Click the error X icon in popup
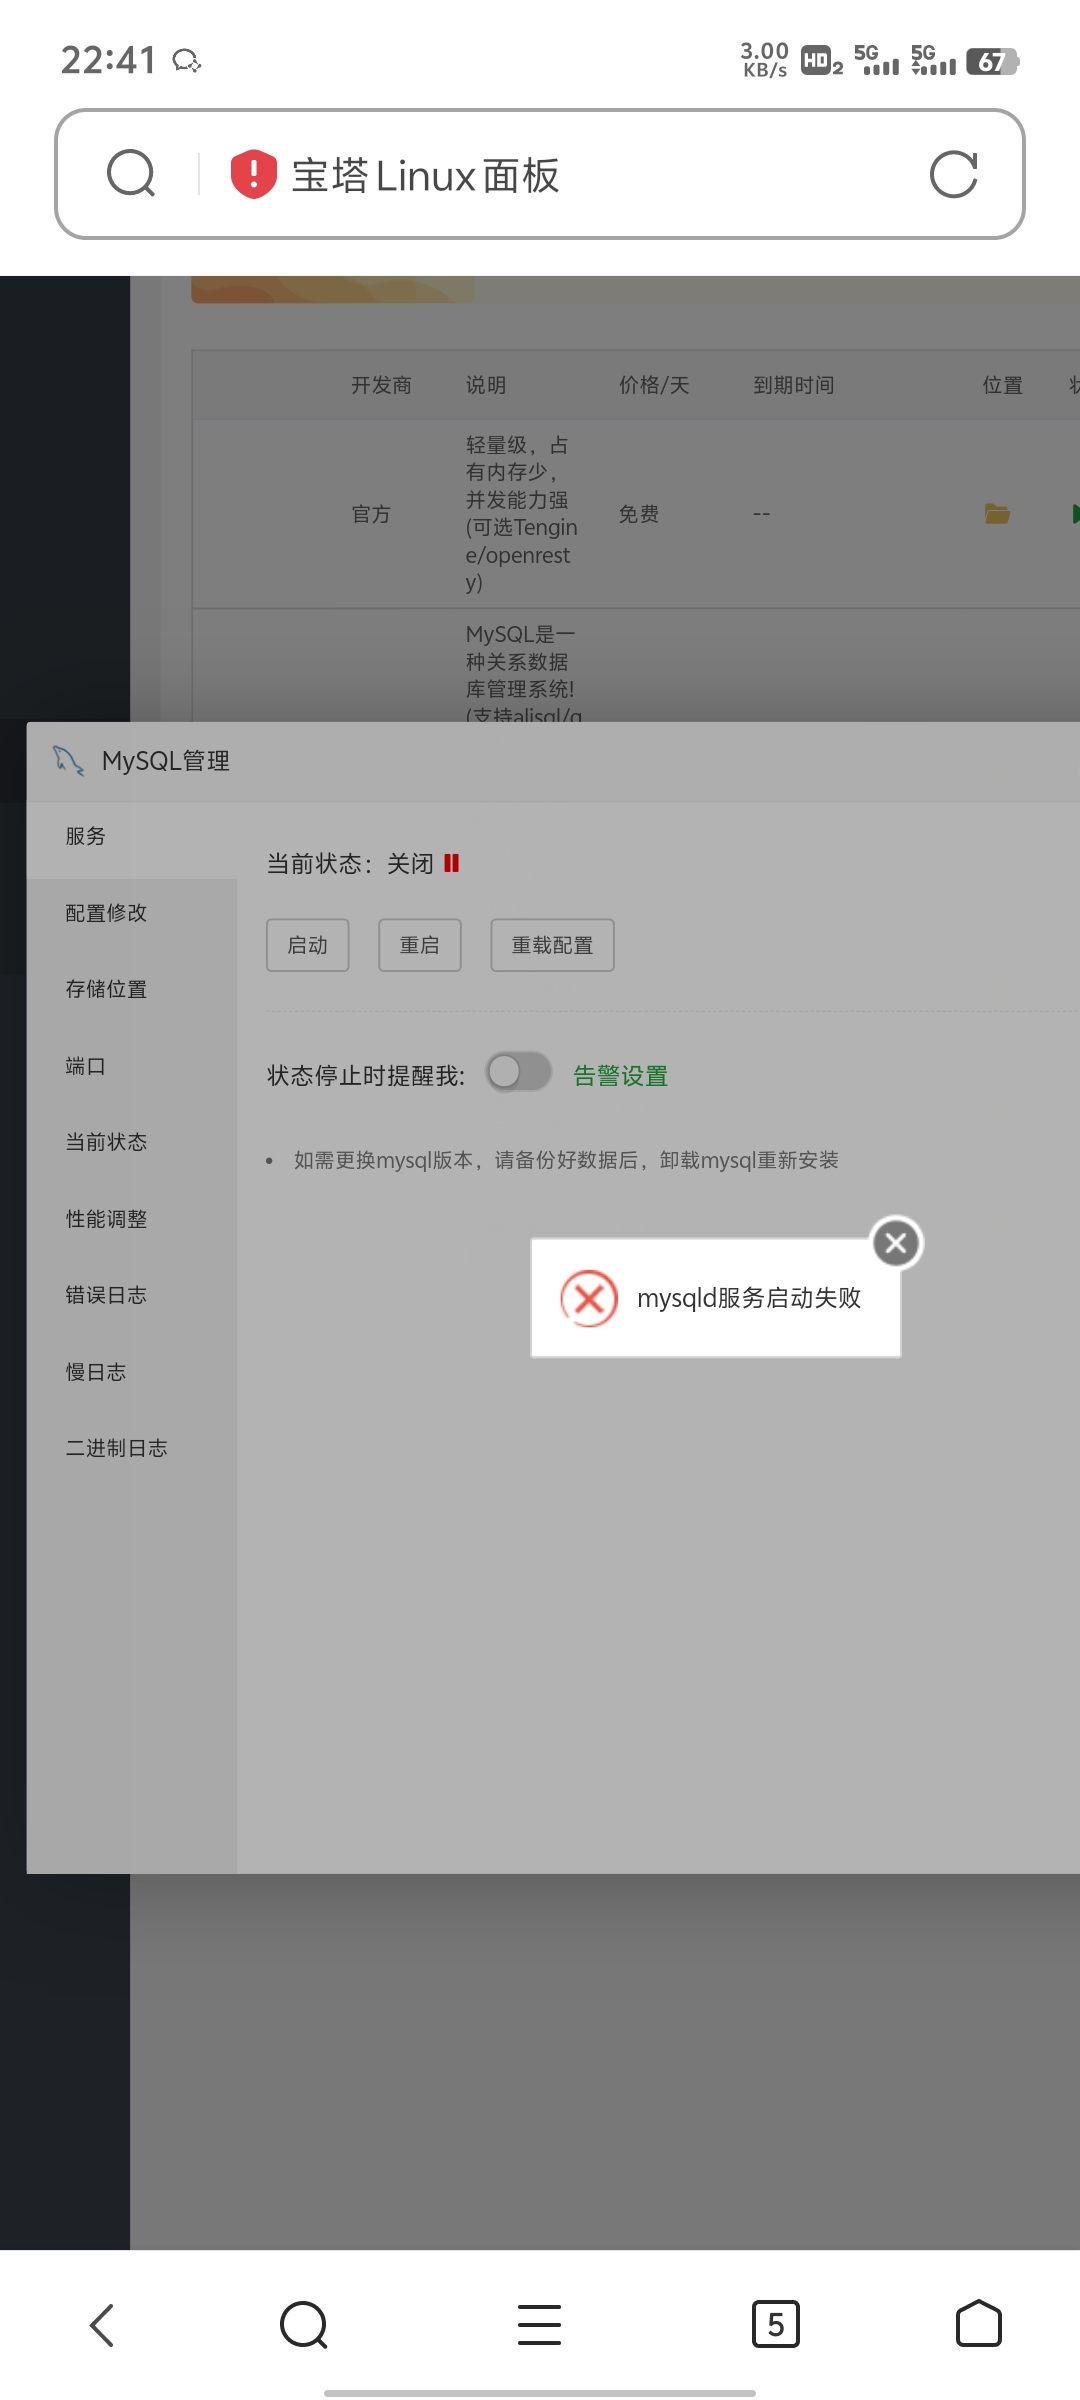This screenshot has height=2400, width=1080. pyautogui.click(x=589, y=1298)
